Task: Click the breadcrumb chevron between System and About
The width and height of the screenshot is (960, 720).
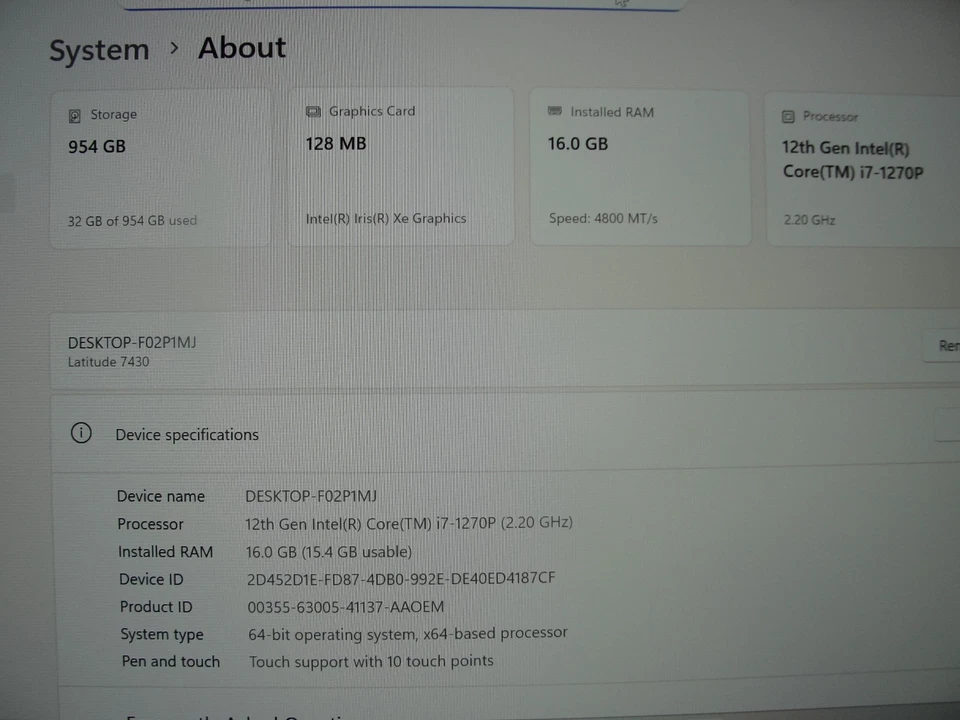Action: pyautogui.click(x=175, y=48)
